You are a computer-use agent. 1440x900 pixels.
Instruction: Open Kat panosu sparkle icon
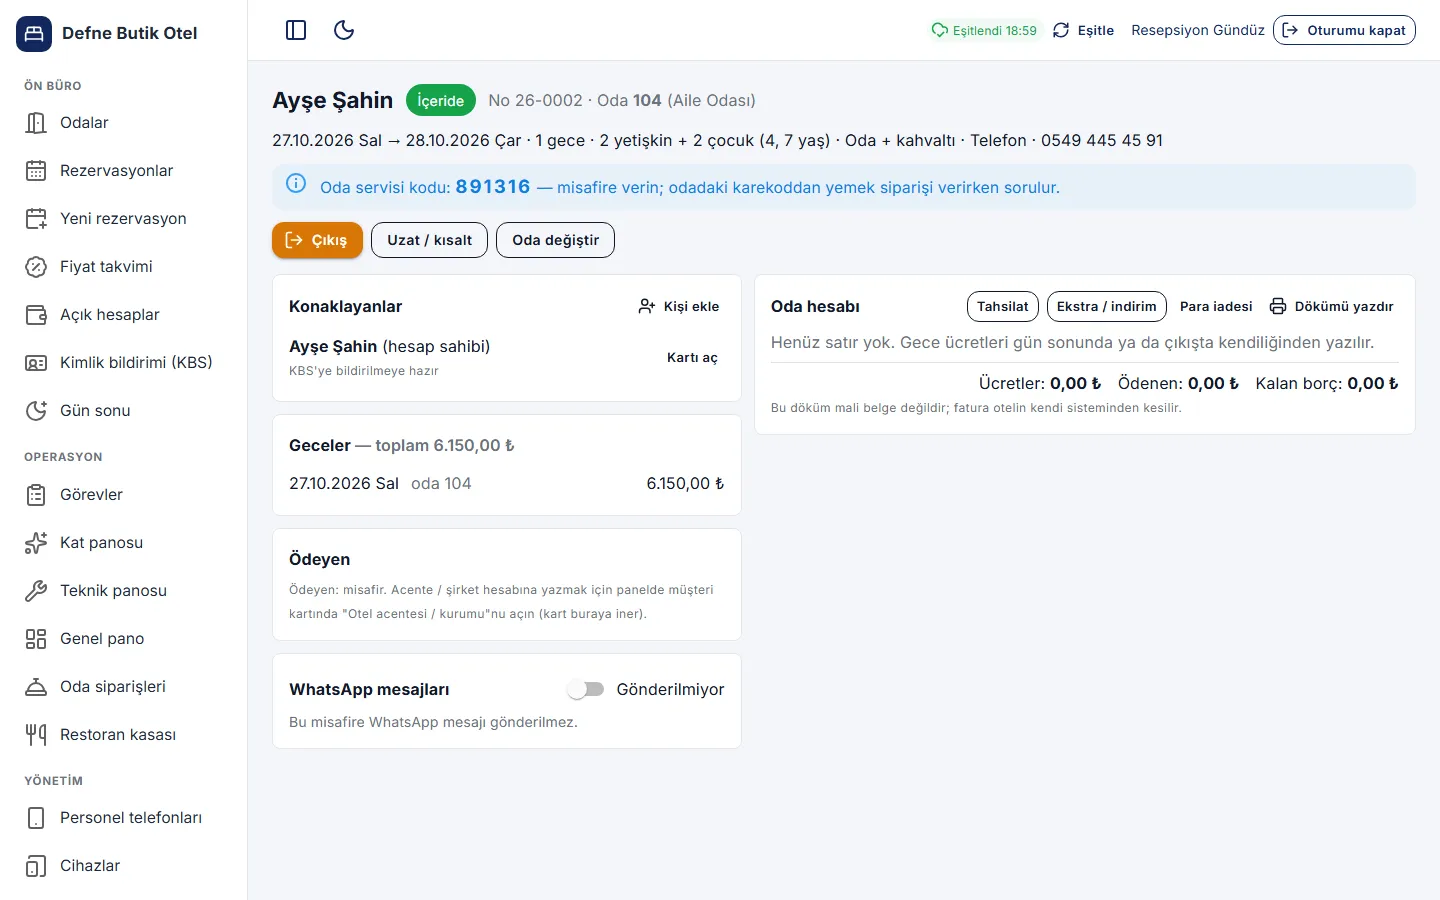coord(36,543)
